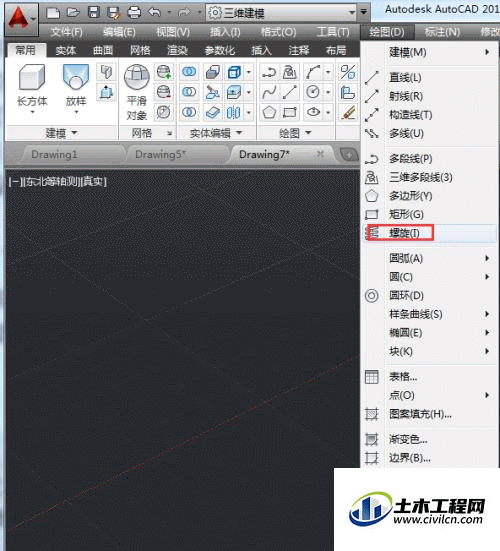Switch to the Drawing5* document tab
Screen dimensions: 500x551
click(x=176, y=155)
